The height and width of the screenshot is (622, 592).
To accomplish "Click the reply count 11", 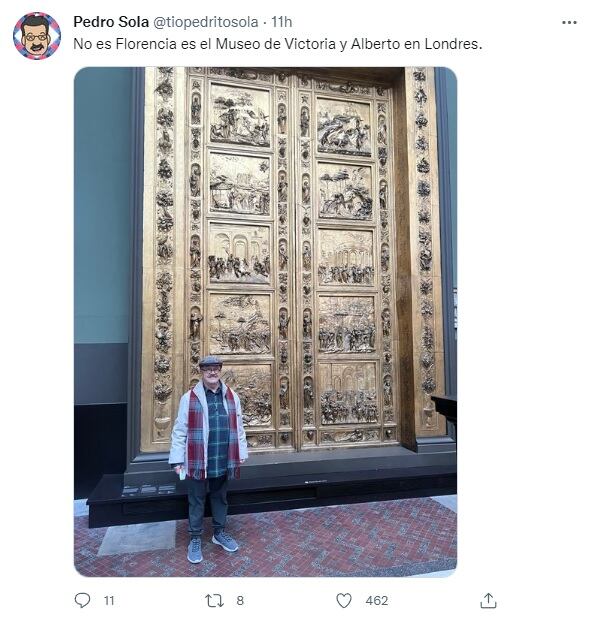I will [x=109, y=601].
